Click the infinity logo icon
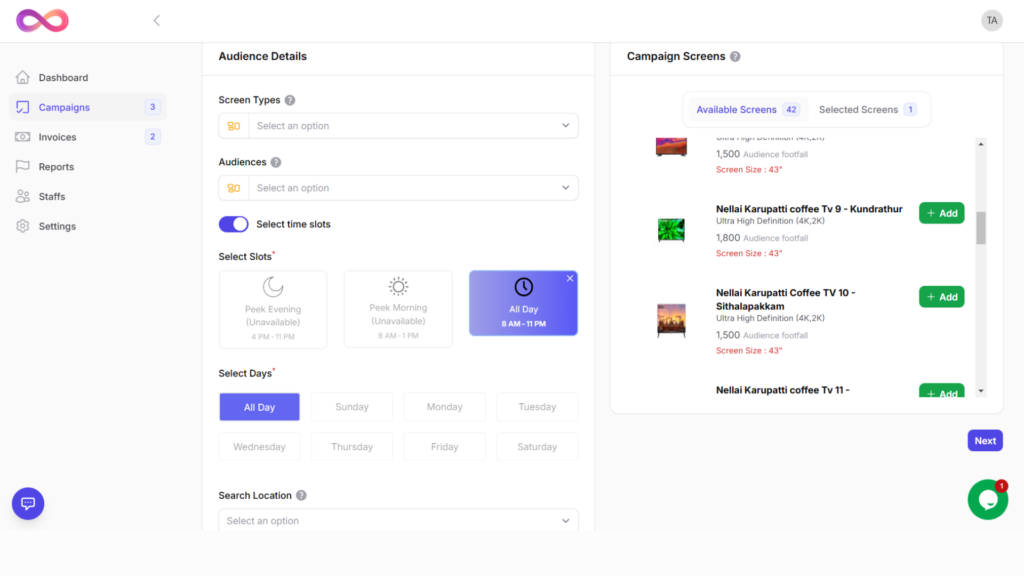 point(42,20)
